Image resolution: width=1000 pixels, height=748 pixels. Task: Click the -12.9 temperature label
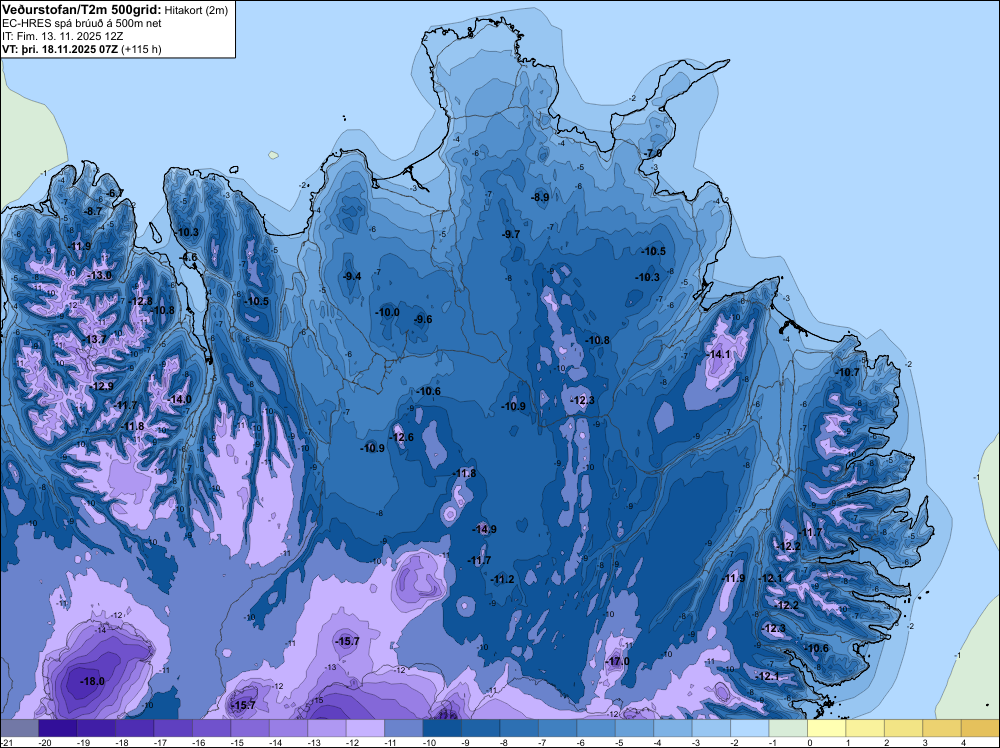point(101,386)
